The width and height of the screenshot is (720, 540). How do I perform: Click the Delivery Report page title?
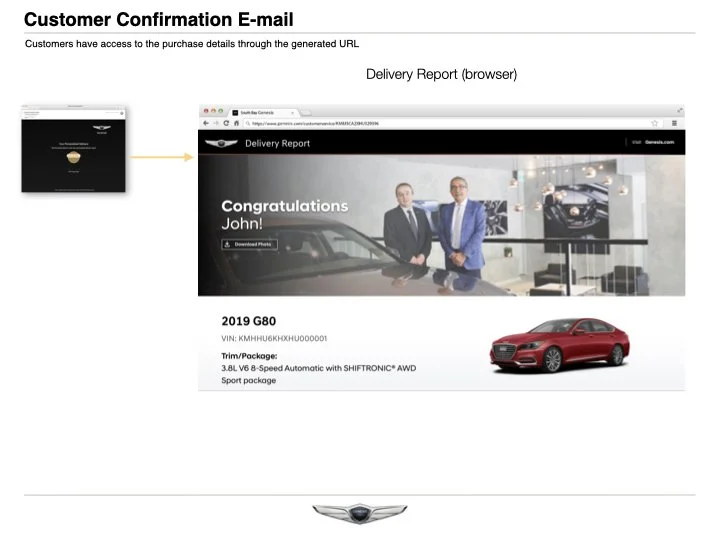point(277,143)
